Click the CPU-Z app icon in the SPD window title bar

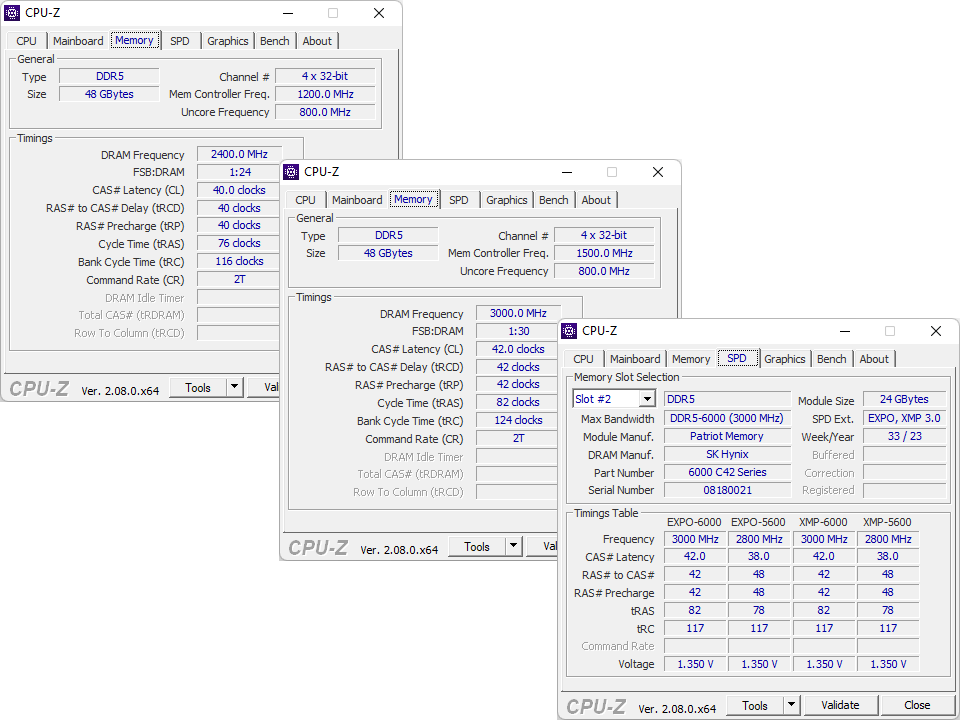(x=569, y=331)
